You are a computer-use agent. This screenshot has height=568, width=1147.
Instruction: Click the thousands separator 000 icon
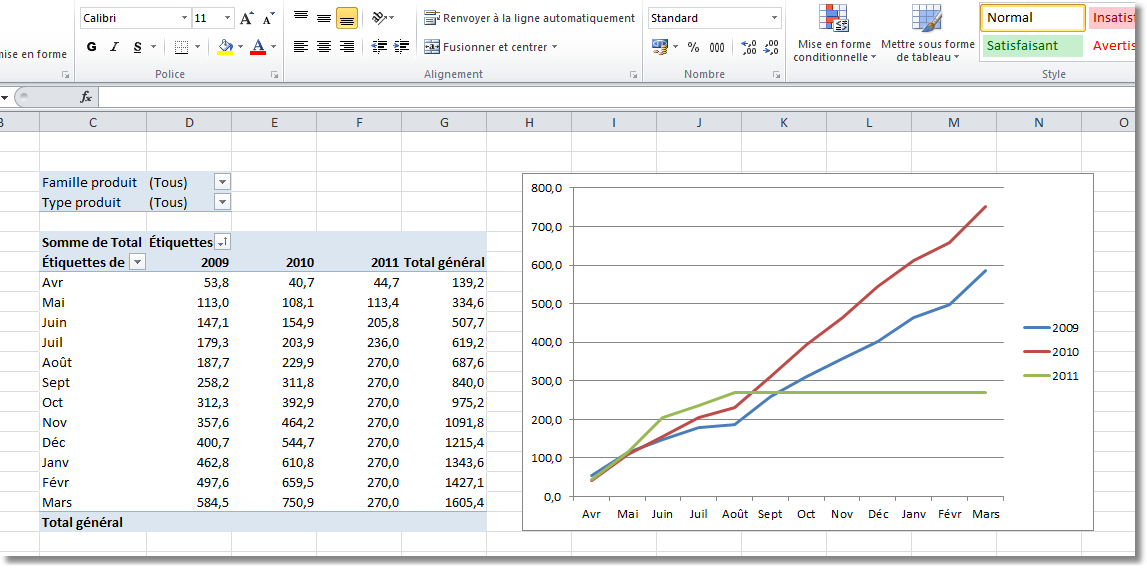(717, 47)
